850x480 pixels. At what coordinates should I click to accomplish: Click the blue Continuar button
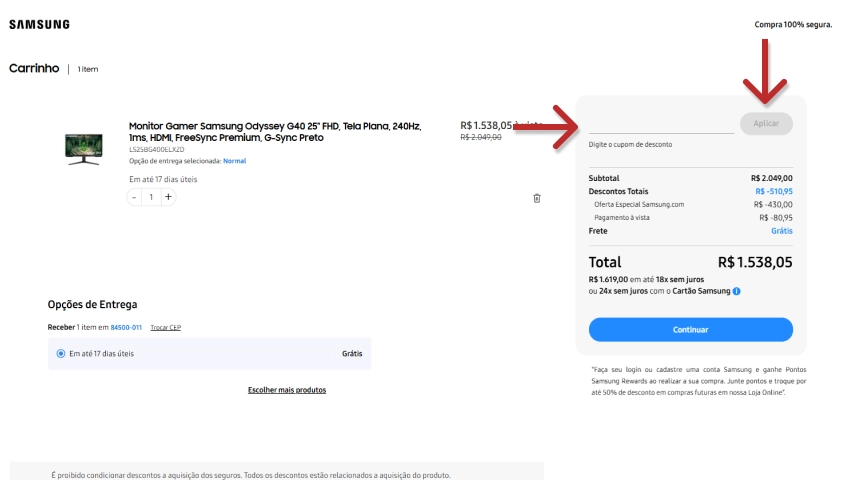click(690, 329)
